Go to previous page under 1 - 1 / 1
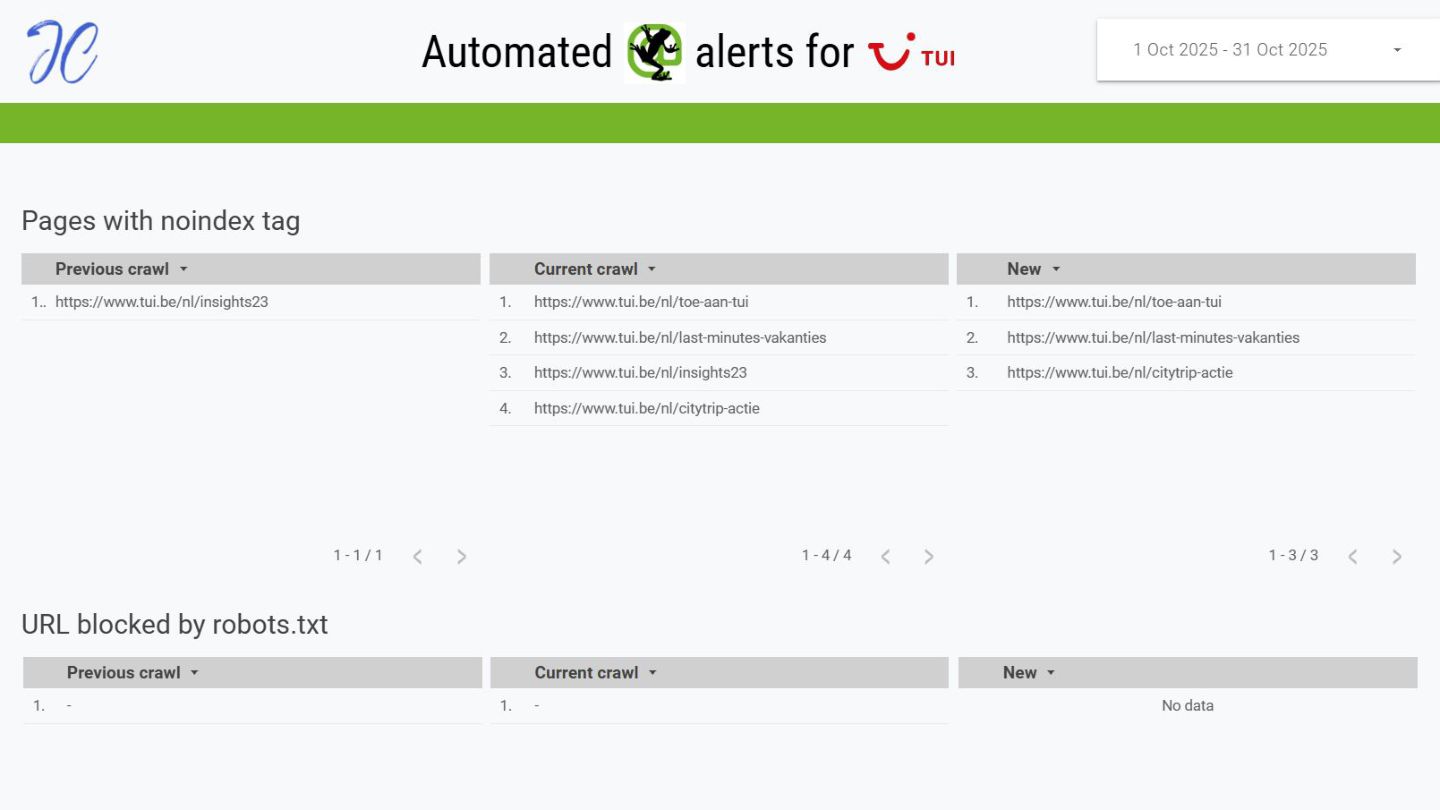The width and height of the screenshot is (1440, 810). click(x=418, y=556)
